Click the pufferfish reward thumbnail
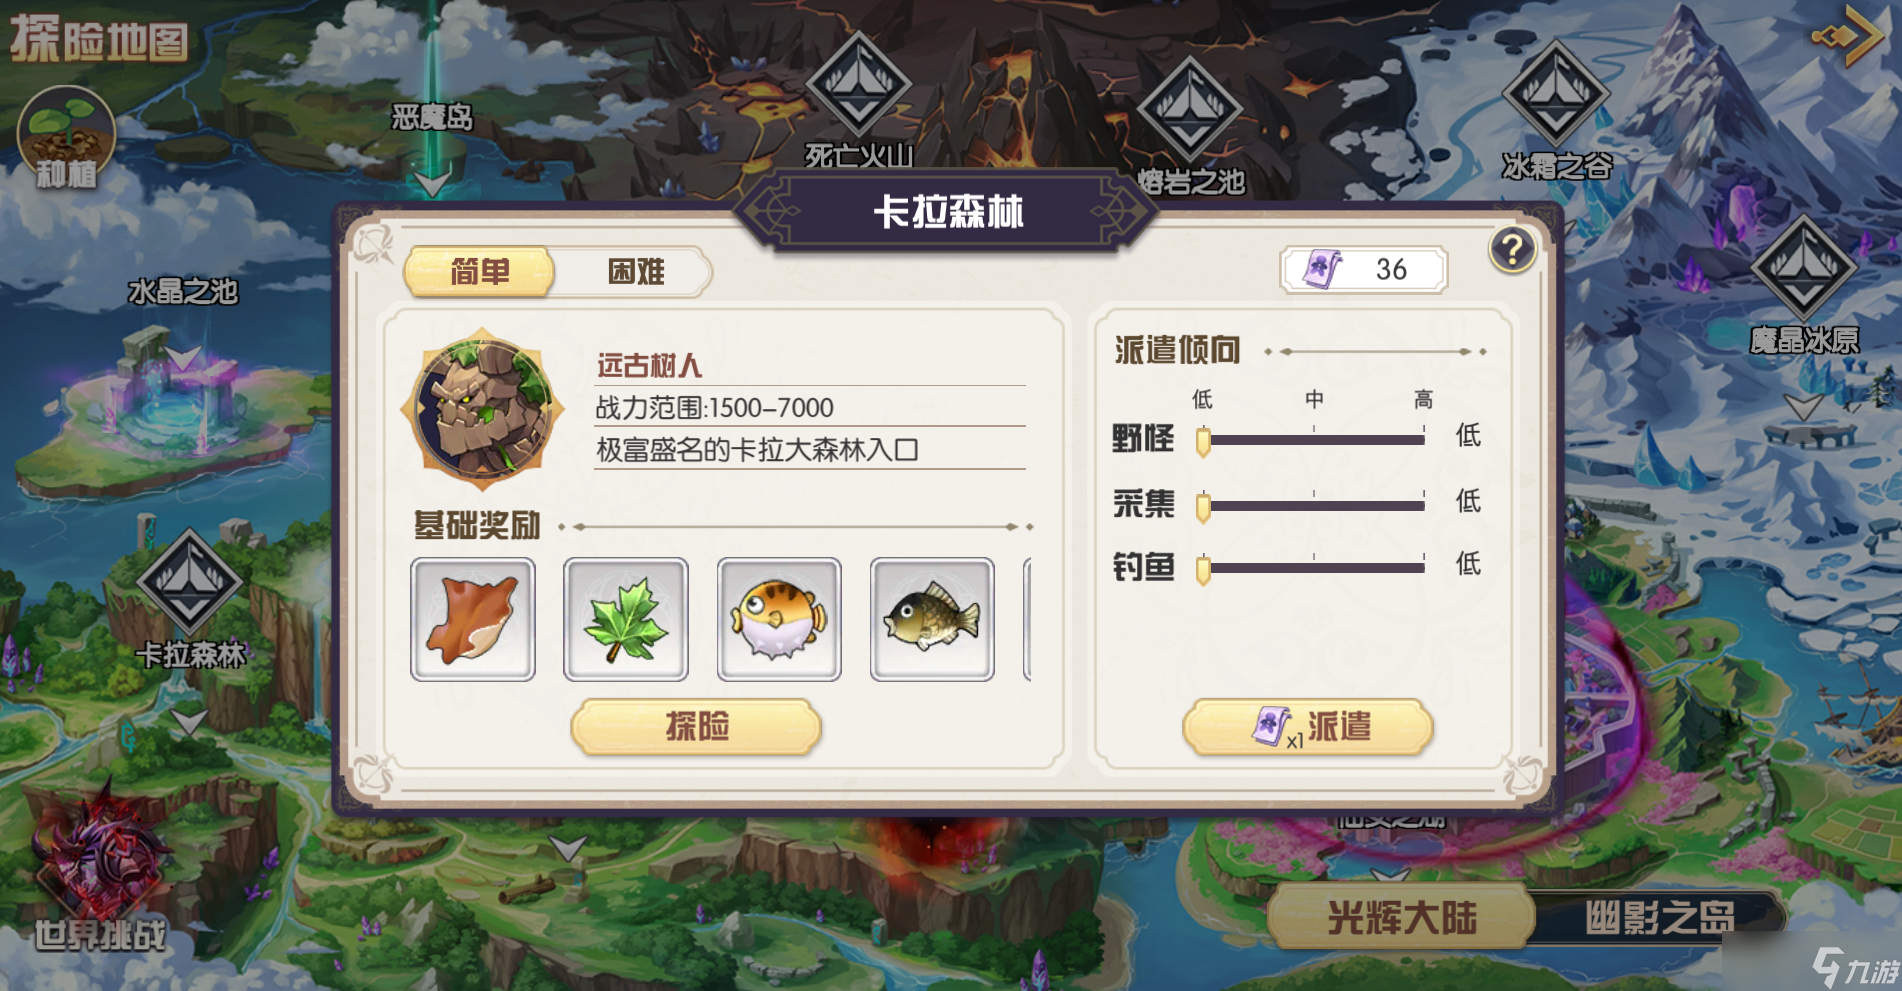The height and width of the screenshot is (991, 1902). click(779, 620)
